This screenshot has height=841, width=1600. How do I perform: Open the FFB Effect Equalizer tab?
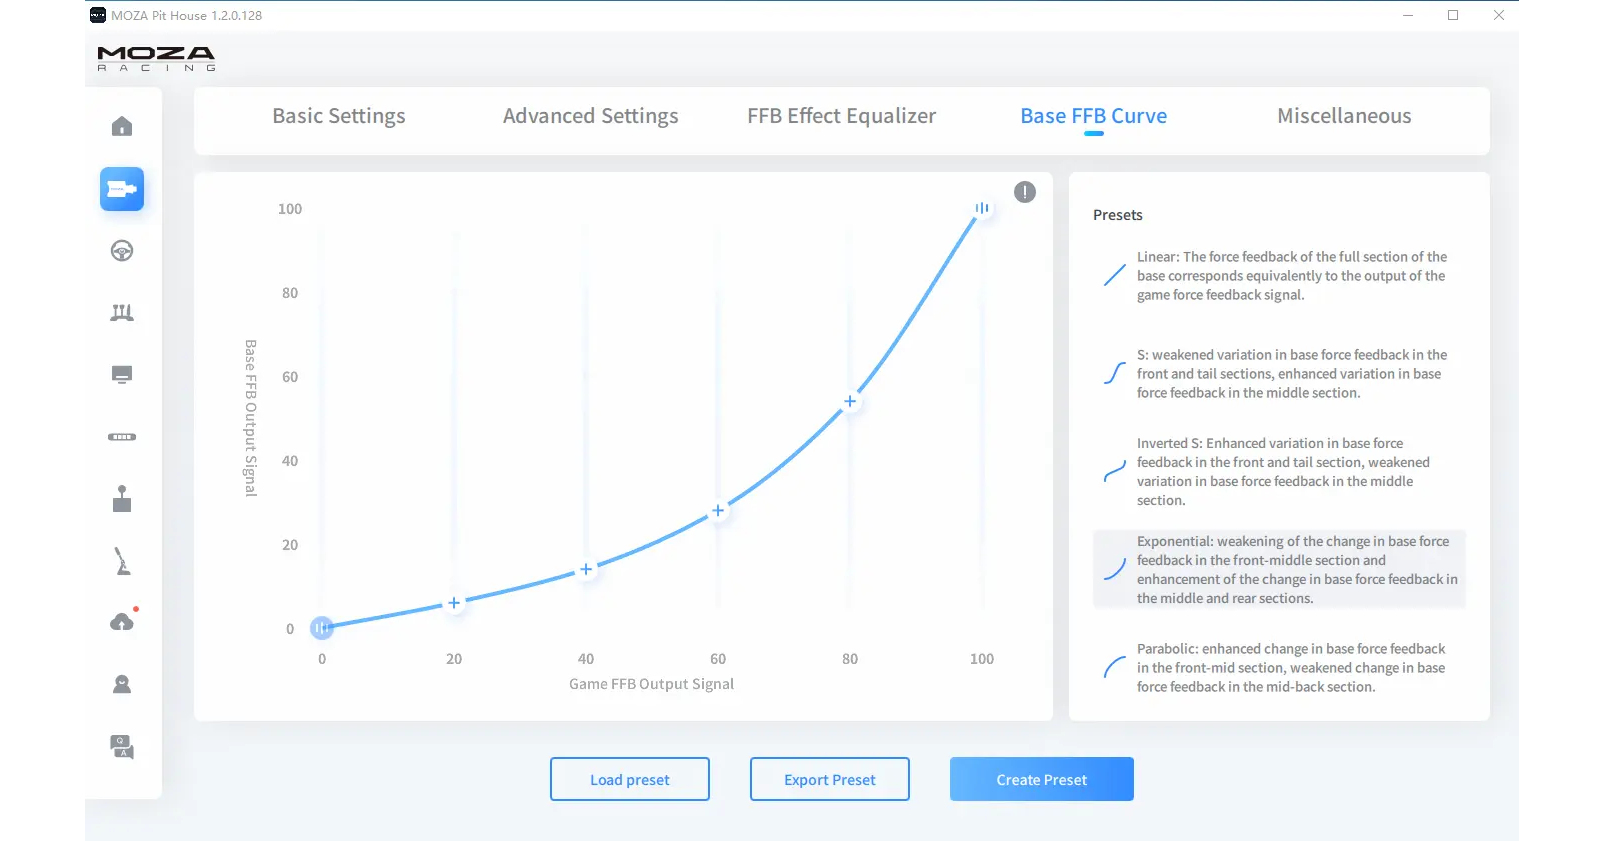click(x=841, y=116)
